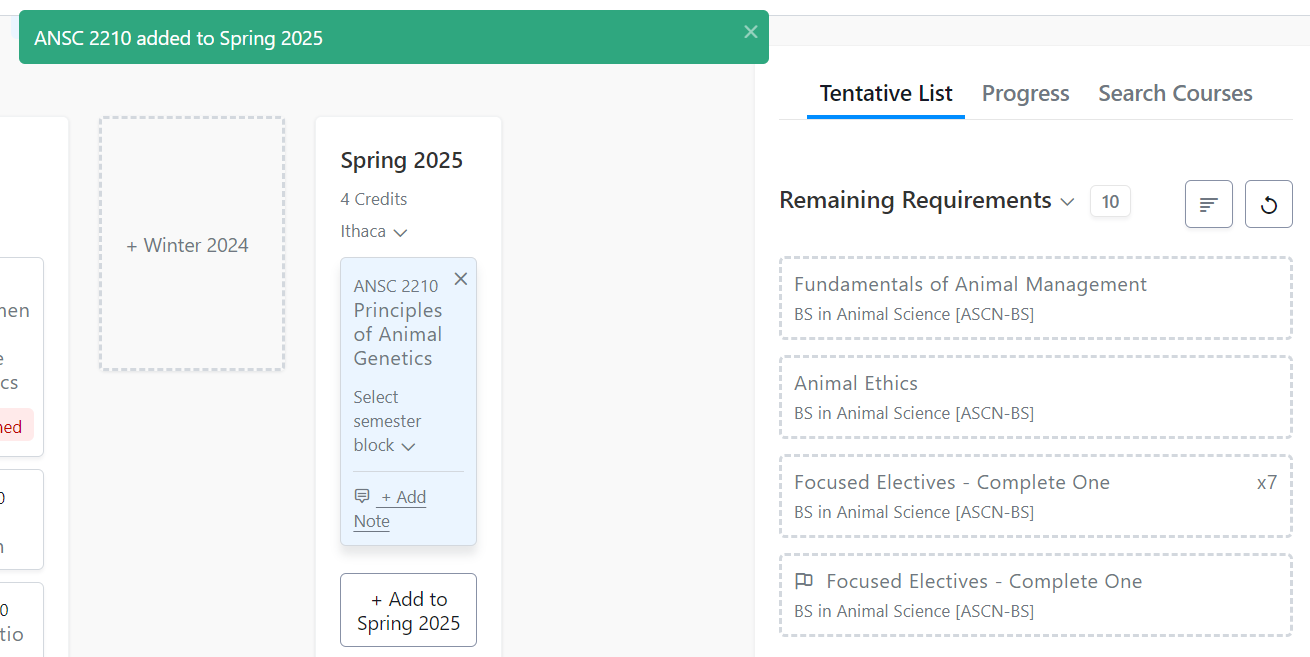Screen dimensions: 1310x657
Task: Click the note comment icon on ANSC 2210
Action: click(362, 496)
